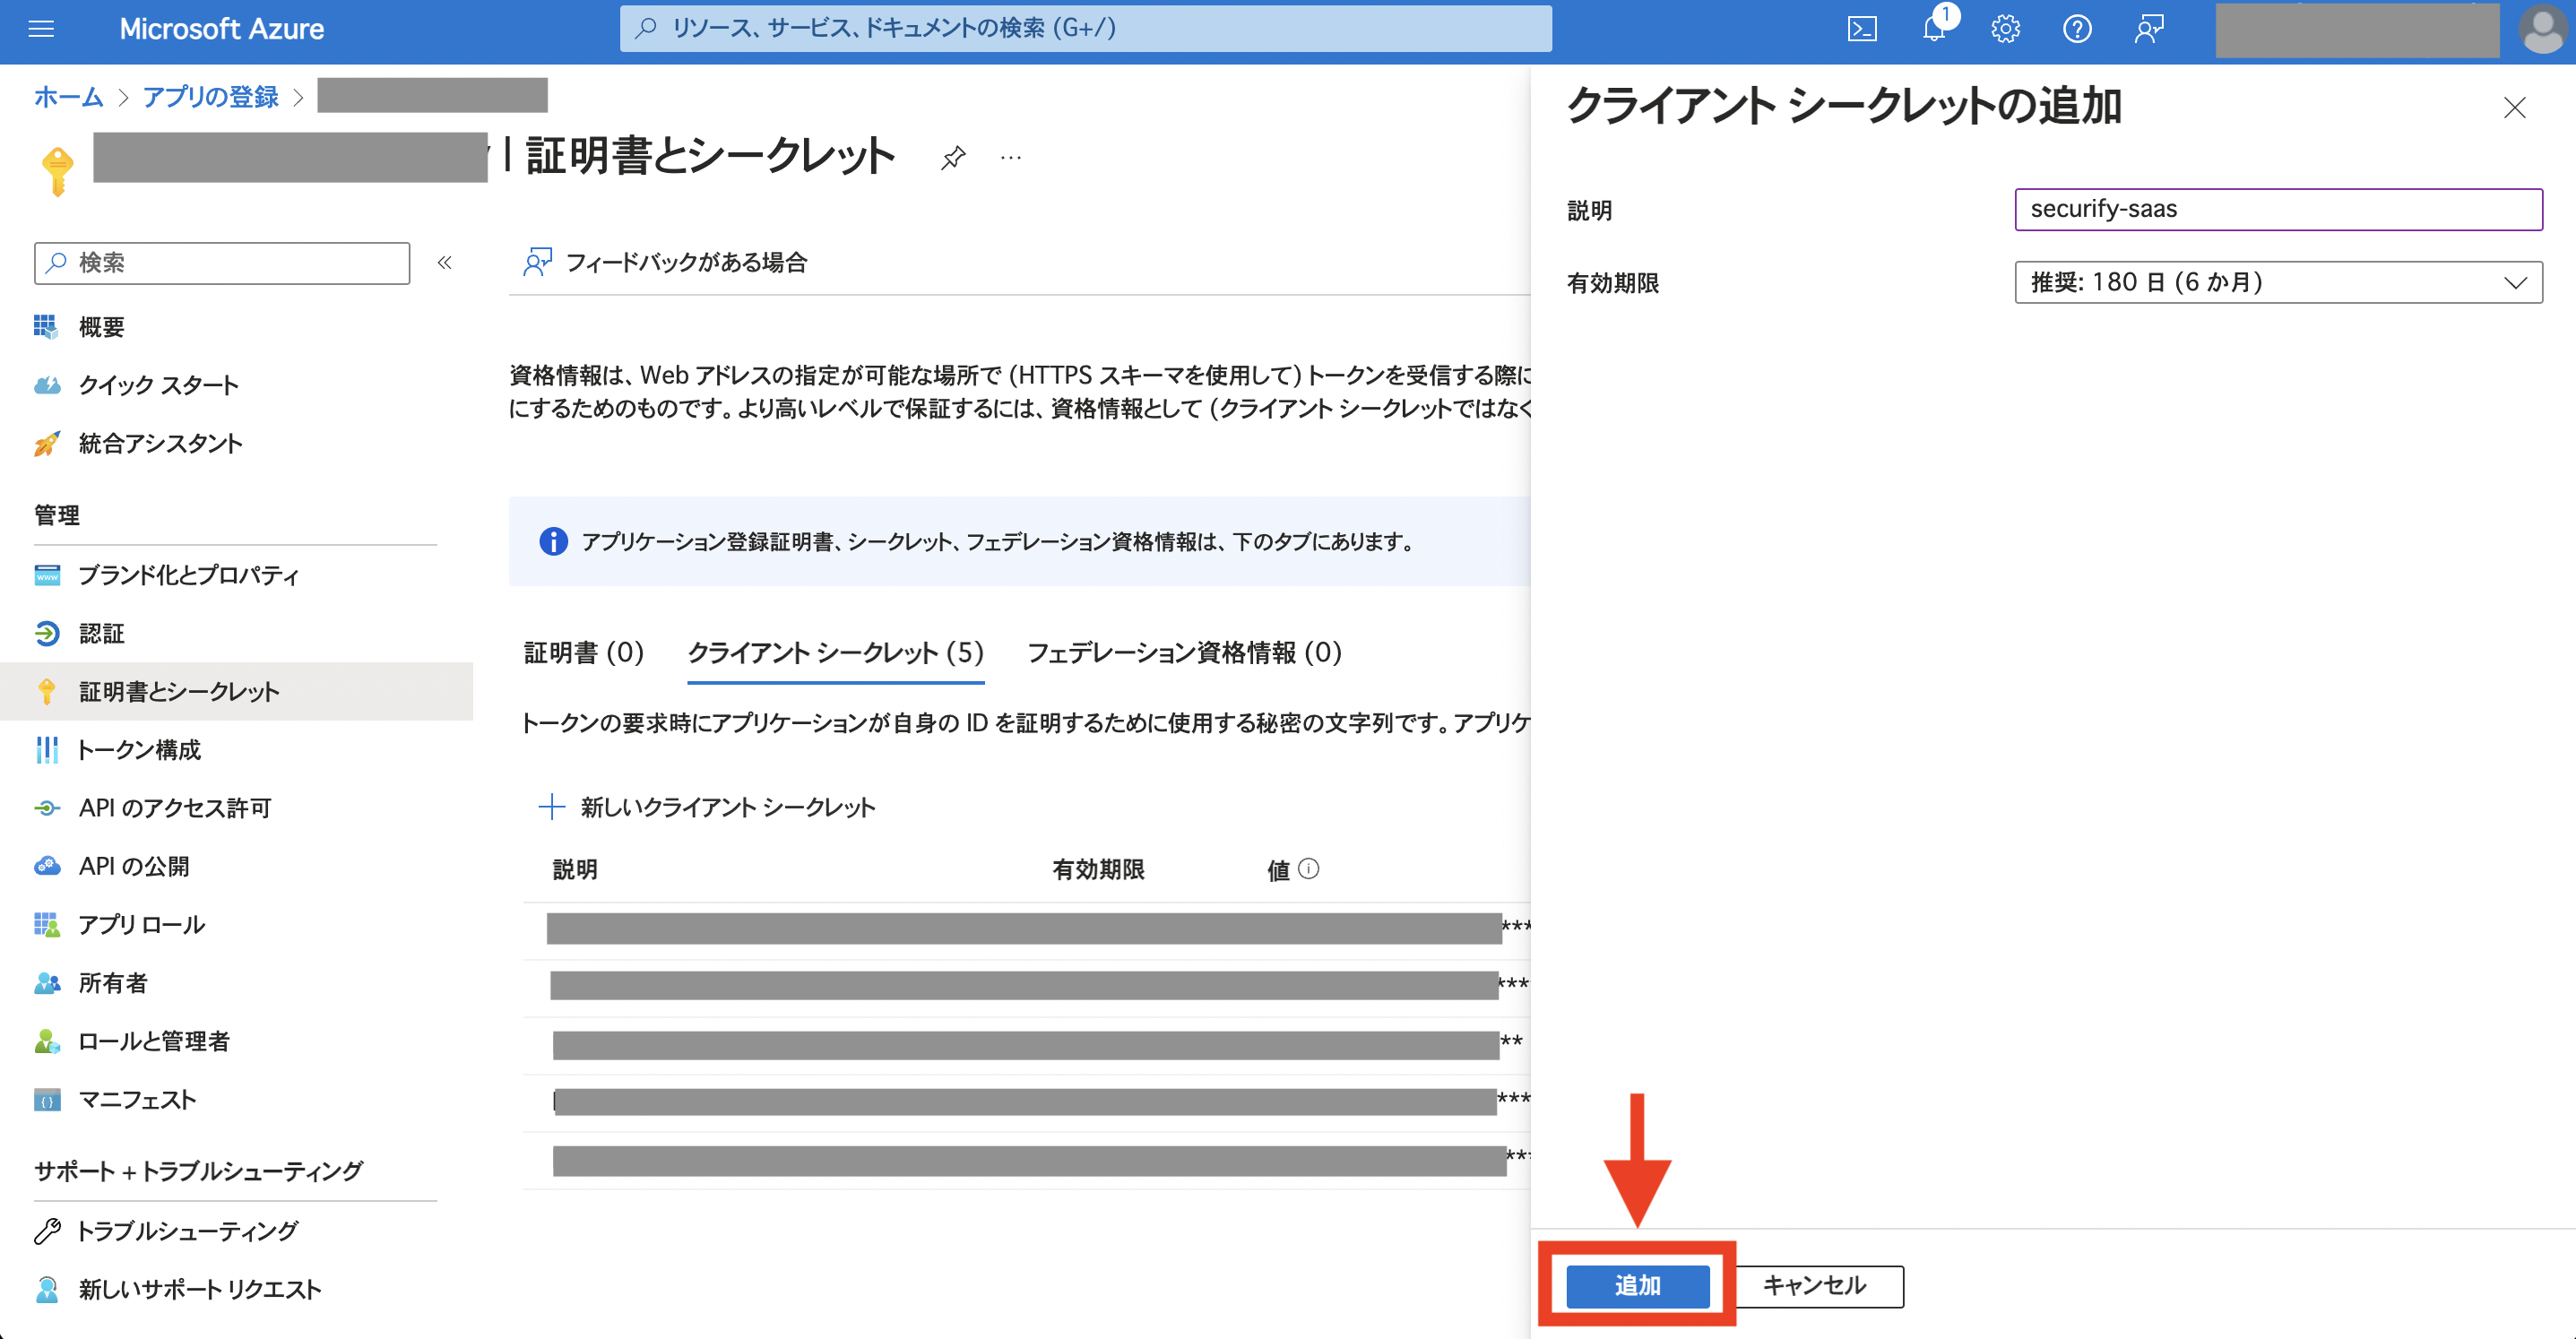Click the 値 column header
Viewport: 2576px width, 1339px height.
coord(1278,869)
